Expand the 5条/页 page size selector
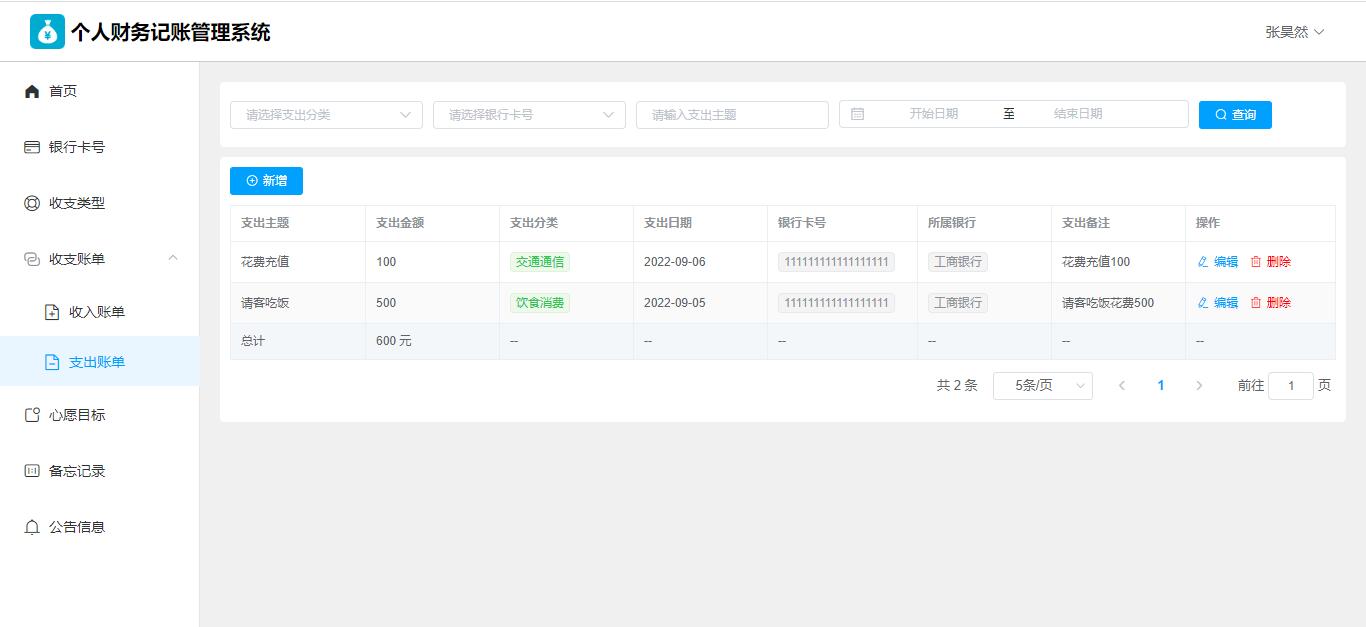 coord(1042,386)
